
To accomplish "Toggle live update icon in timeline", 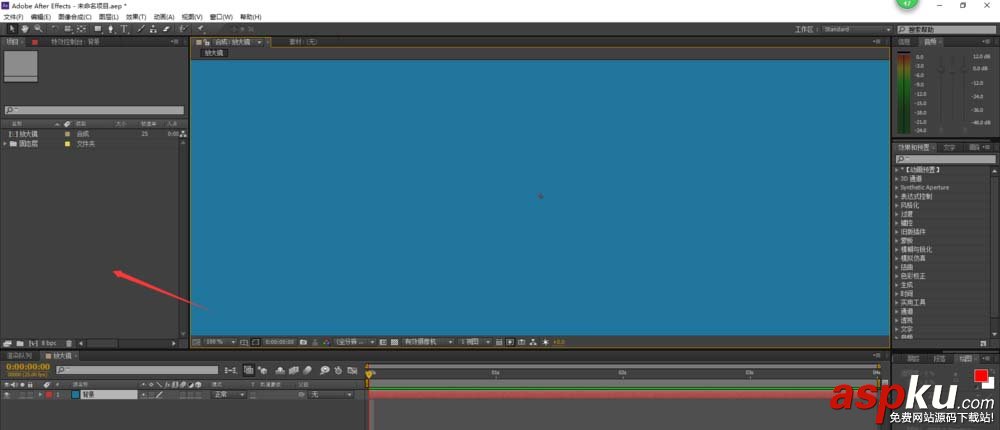I will [x=248, y=370].
